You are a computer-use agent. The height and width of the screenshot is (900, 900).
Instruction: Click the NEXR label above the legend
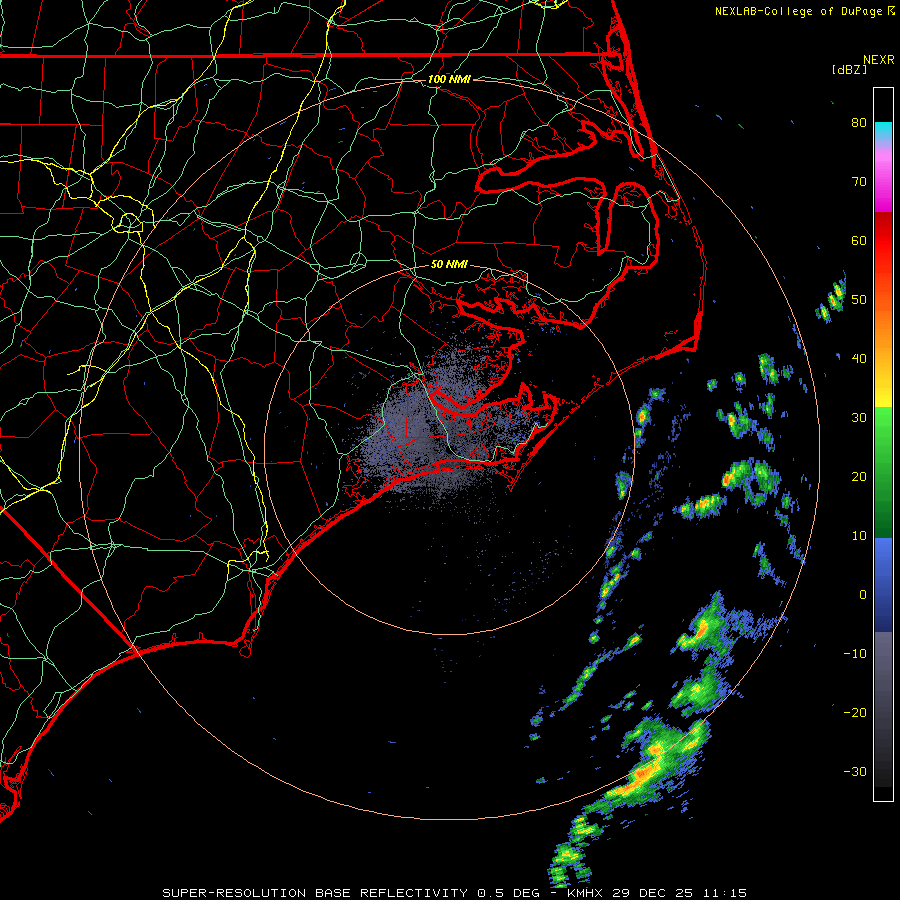(x=878, y=60)
